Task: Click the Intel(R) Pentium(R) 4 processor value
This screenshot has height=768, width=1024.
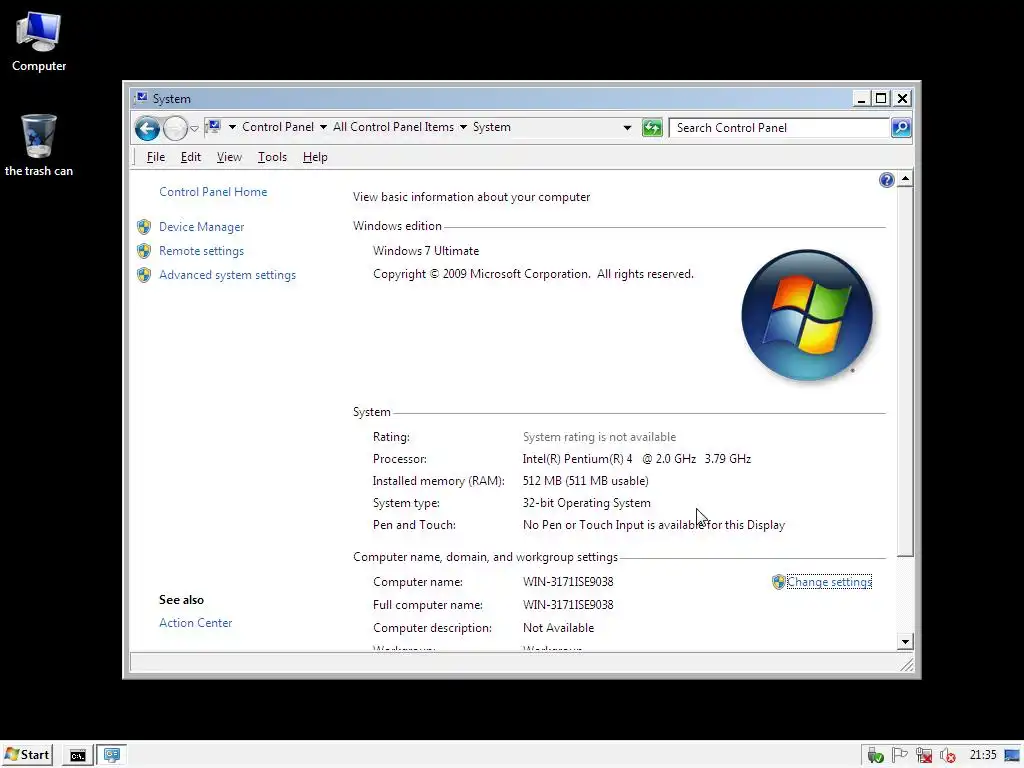Action: (x=637, y=459)
